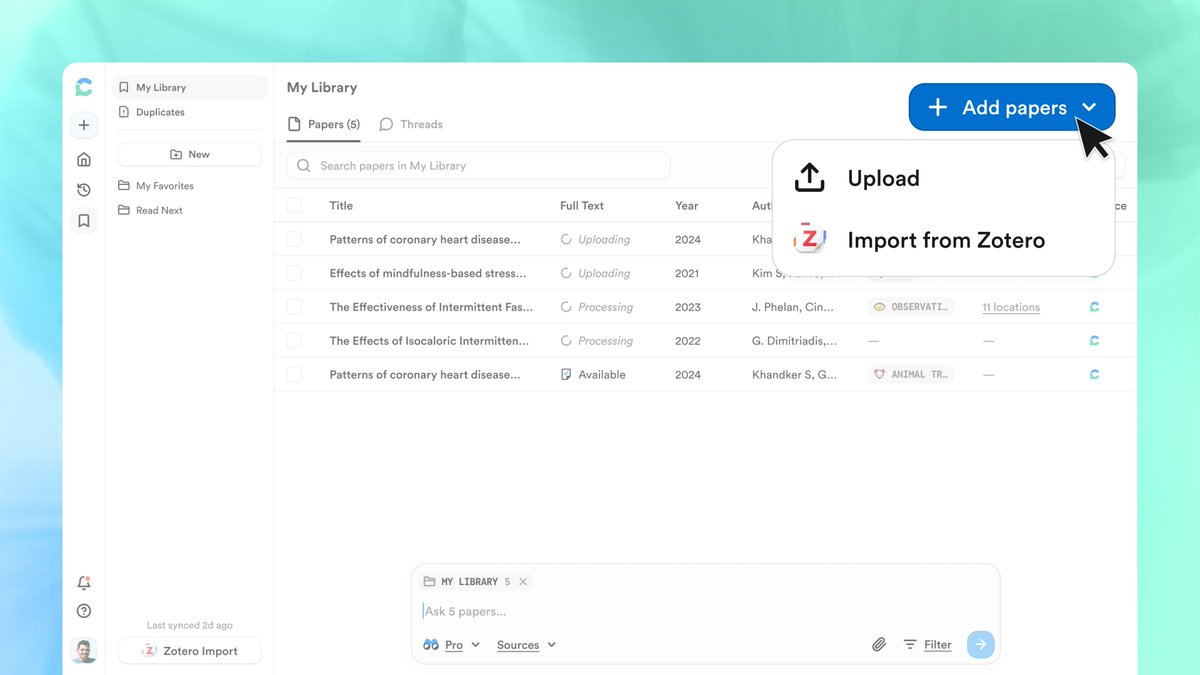Click the Consensus source icon in Available row

[x=1094, y=375]
